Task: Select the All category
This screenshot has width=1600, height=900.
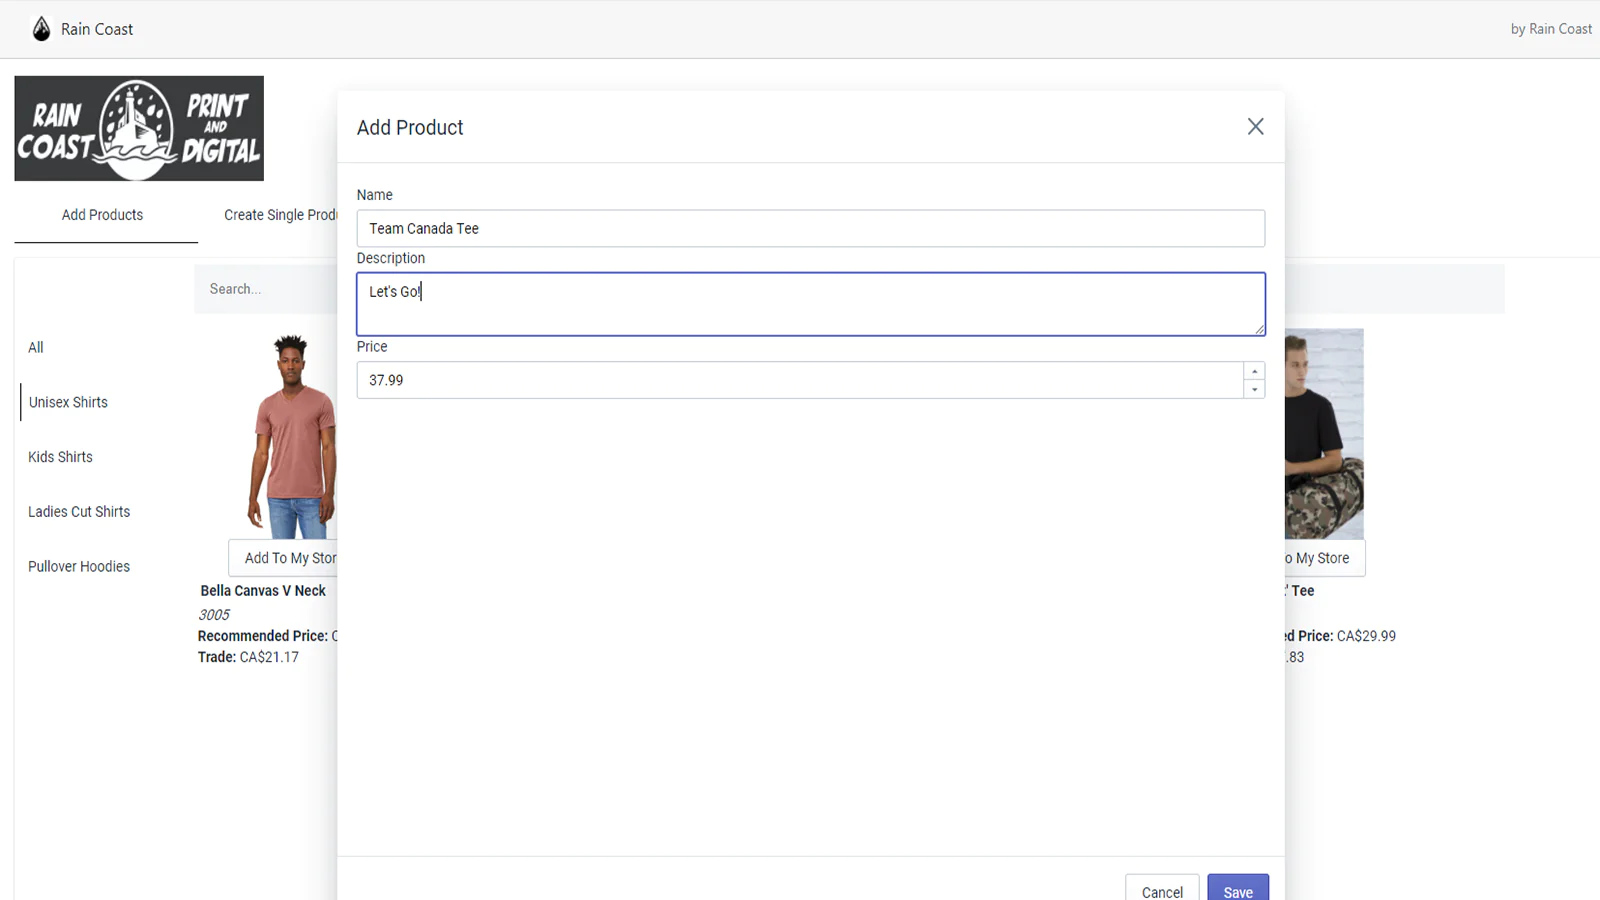Action: point(36,347)
